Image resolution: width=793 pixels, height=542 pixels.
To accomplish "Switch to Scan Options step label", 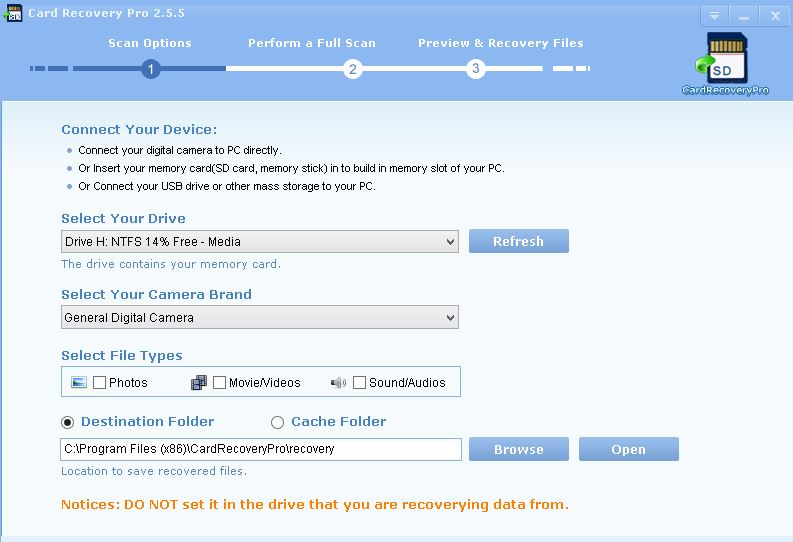I will (x=150, y=43).
